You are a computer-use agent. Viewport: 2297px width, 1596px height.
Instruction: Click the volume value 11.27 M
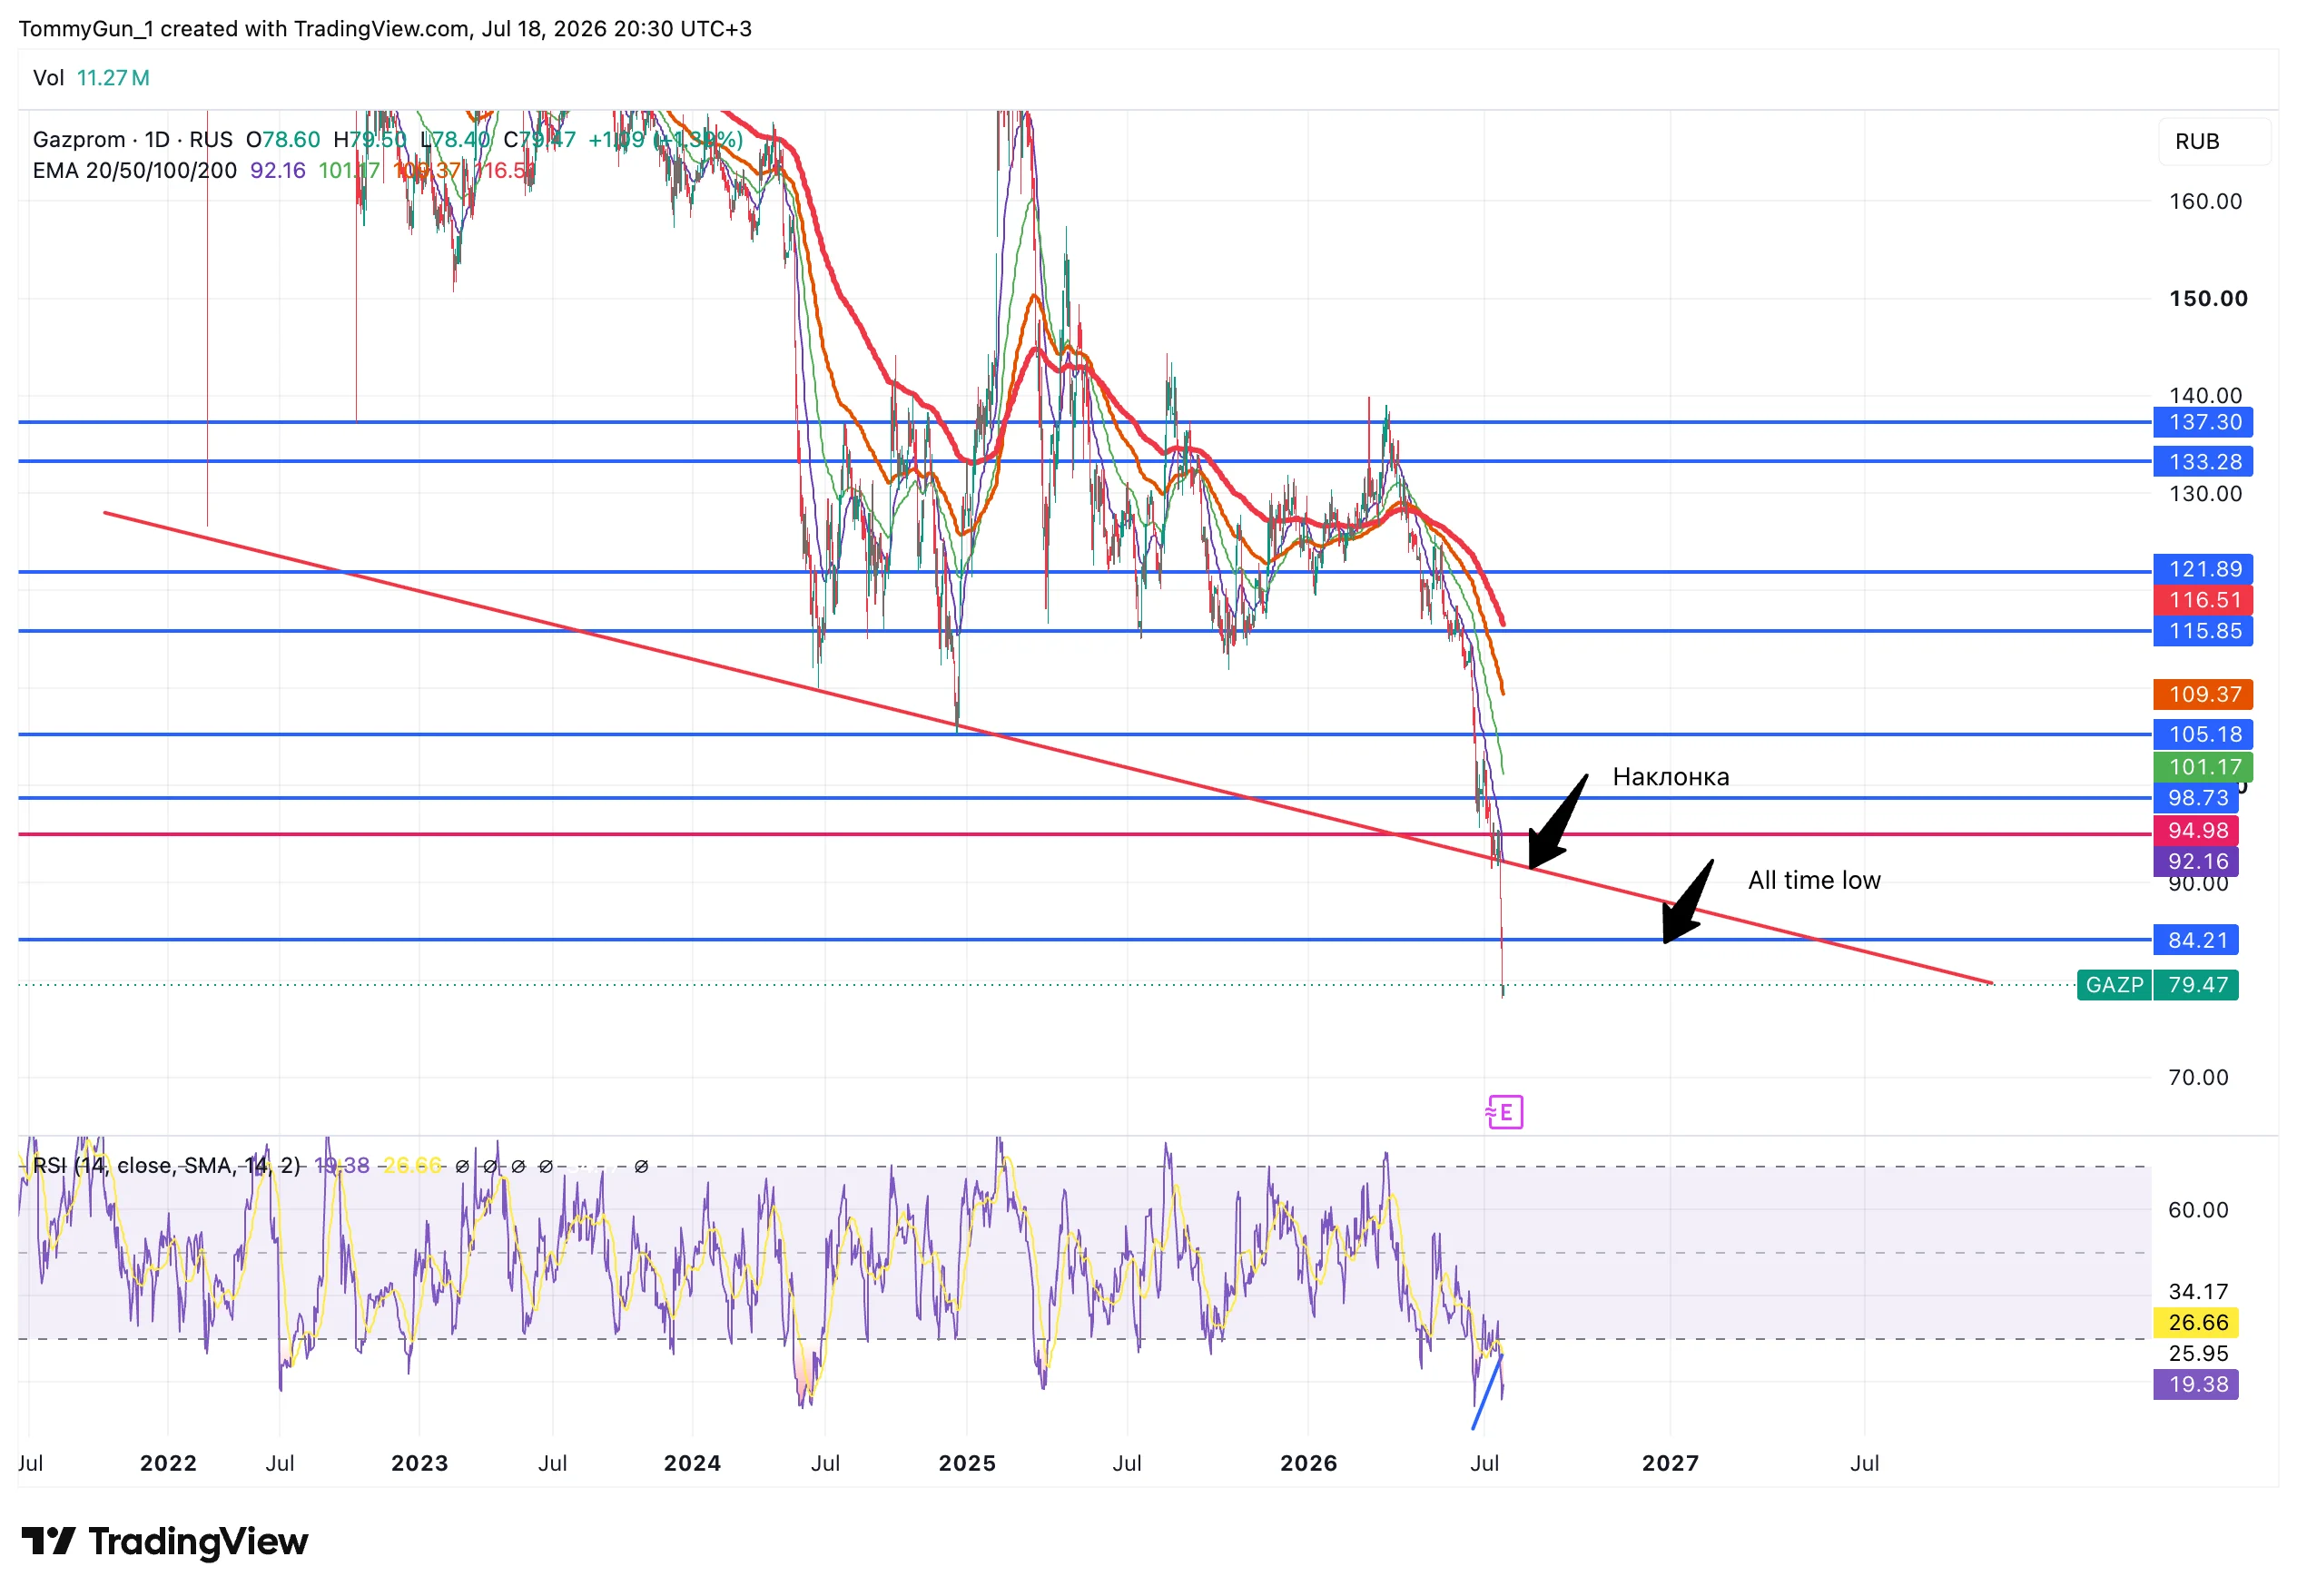(x=113, y=78)
